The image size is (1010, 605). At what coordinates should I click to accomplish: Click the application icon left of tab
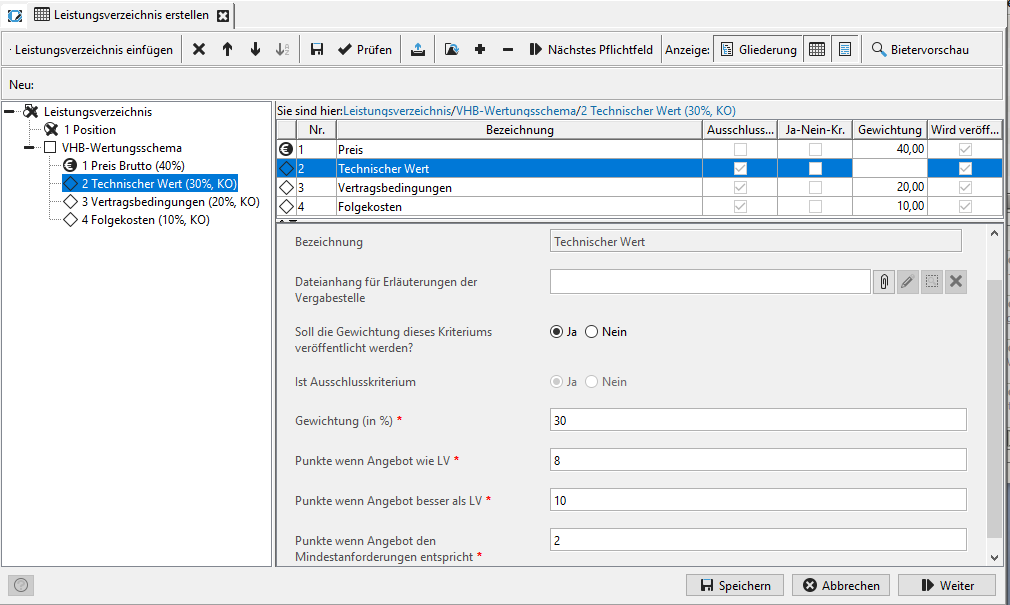15,15
